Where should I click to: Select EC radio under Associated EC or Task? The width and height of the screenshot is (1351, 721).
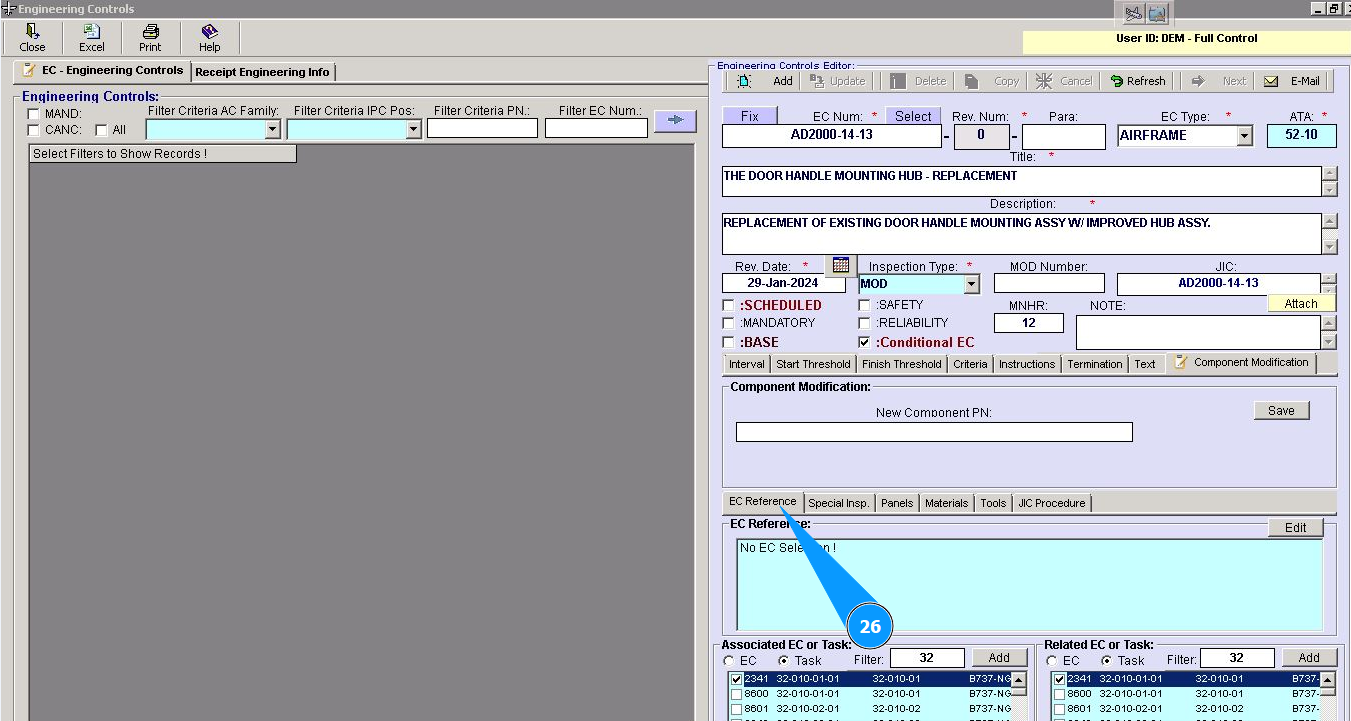pyautogui.click(x=729, y=661)
